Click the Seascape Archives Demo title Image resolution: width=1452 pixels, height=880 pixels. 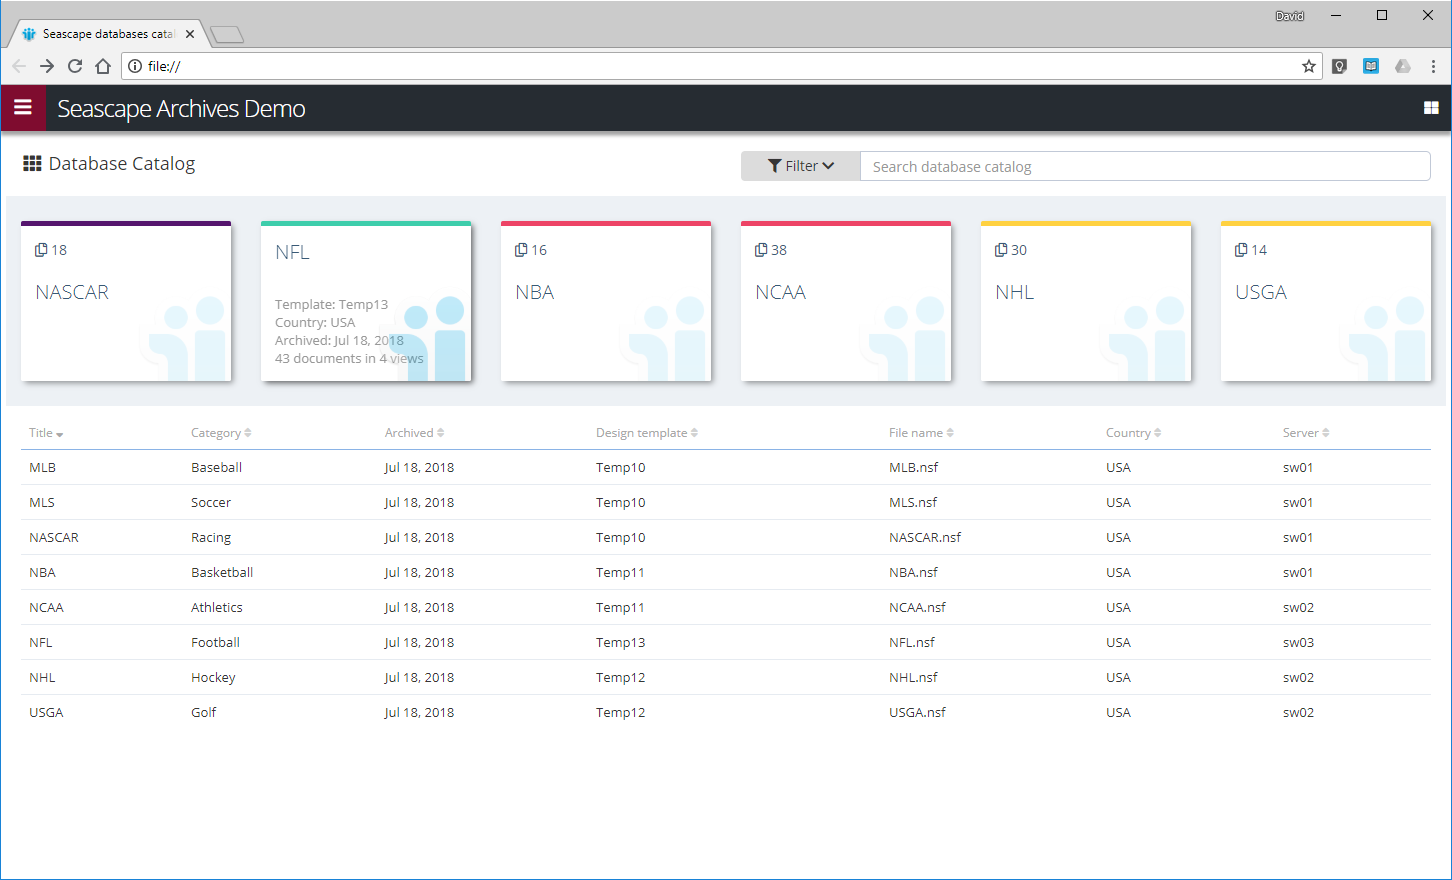[181, 109]
